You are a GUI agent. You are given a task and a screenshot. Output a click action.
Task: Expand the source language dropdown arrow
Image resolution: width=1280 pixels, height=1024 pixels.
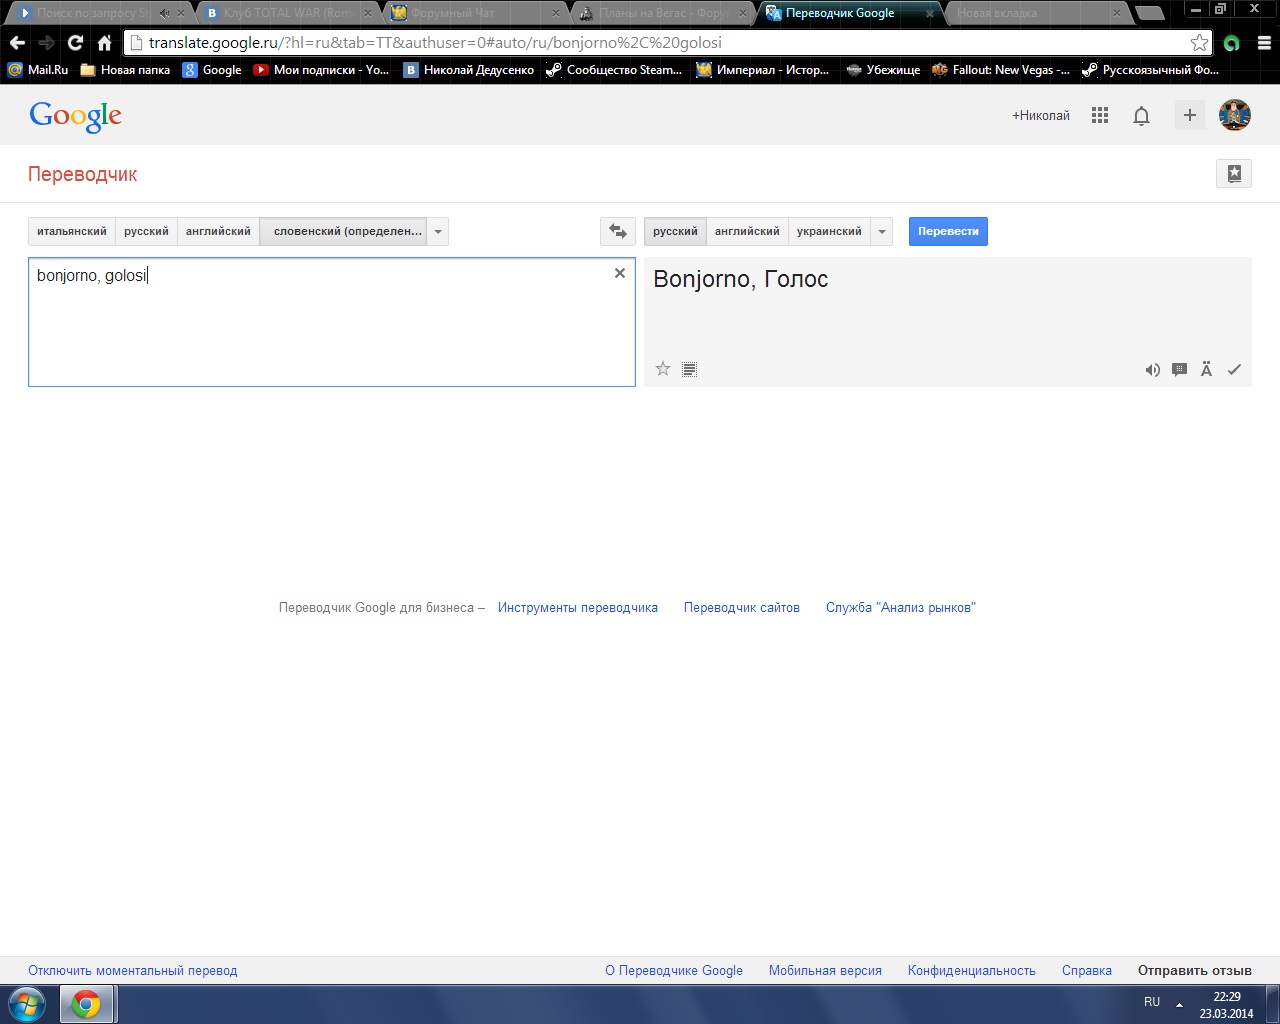tap(438, 231)
